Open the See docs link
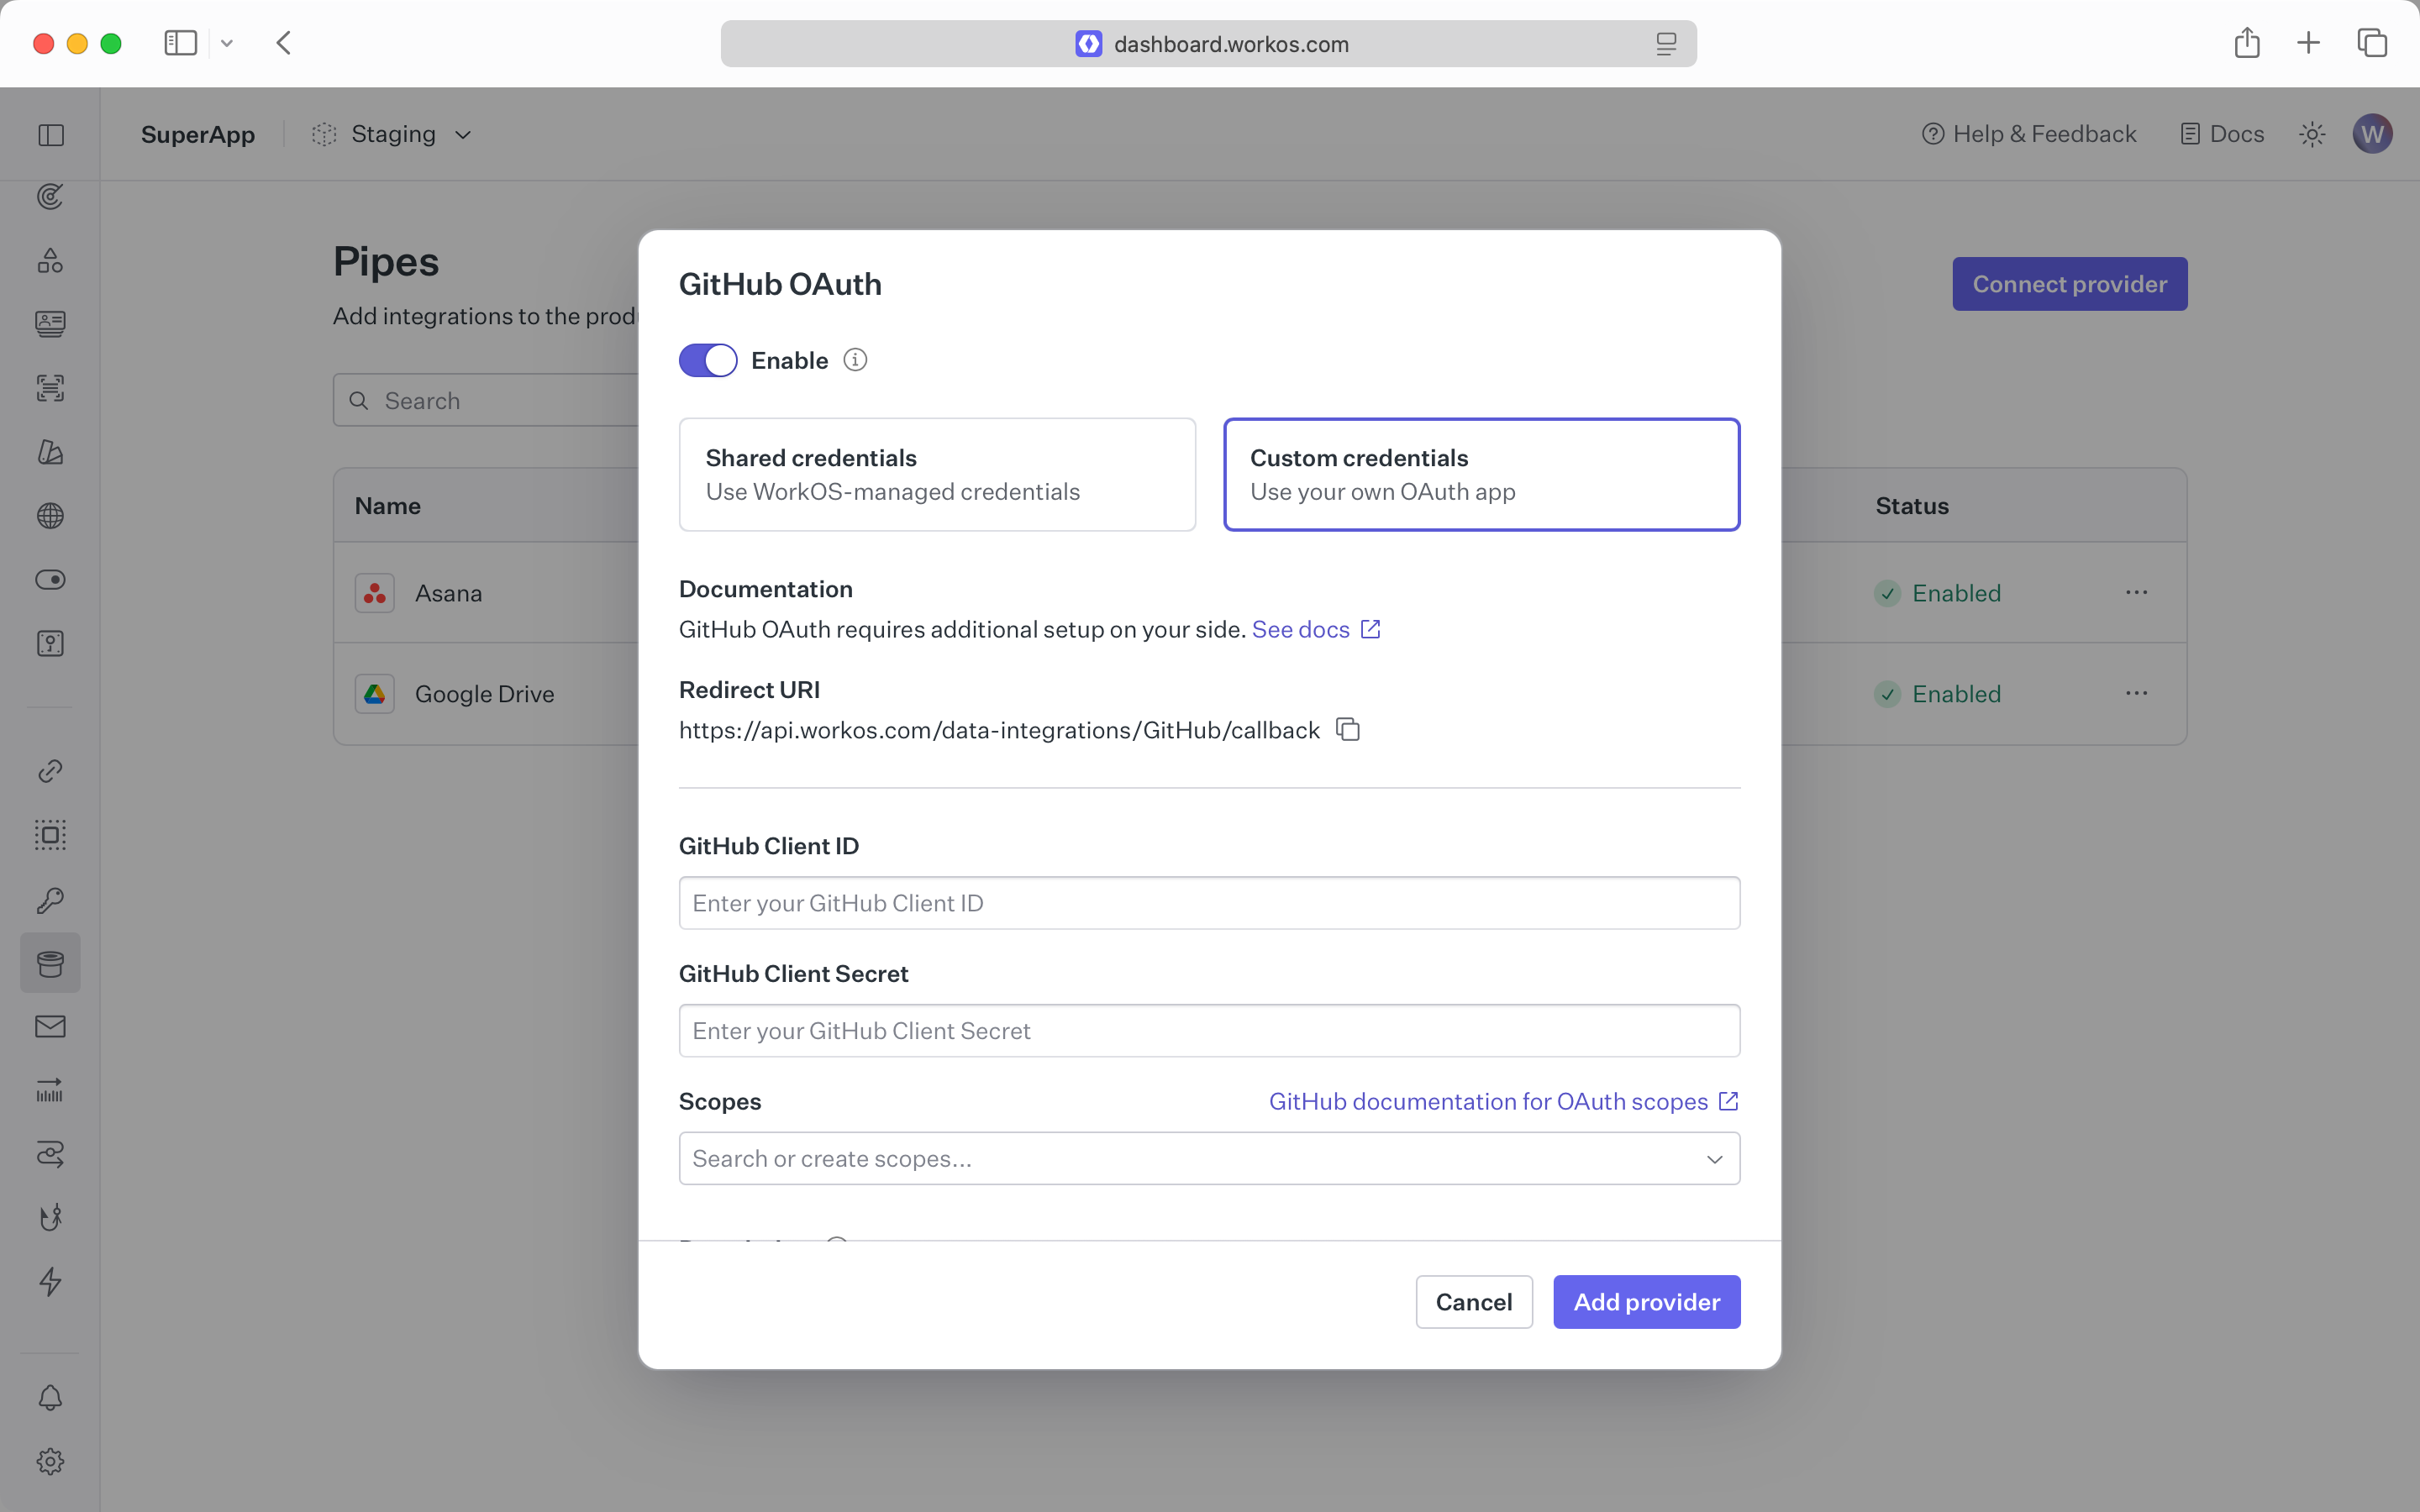Screen dimensions: 2420x1512 [x=1301, y=629]
